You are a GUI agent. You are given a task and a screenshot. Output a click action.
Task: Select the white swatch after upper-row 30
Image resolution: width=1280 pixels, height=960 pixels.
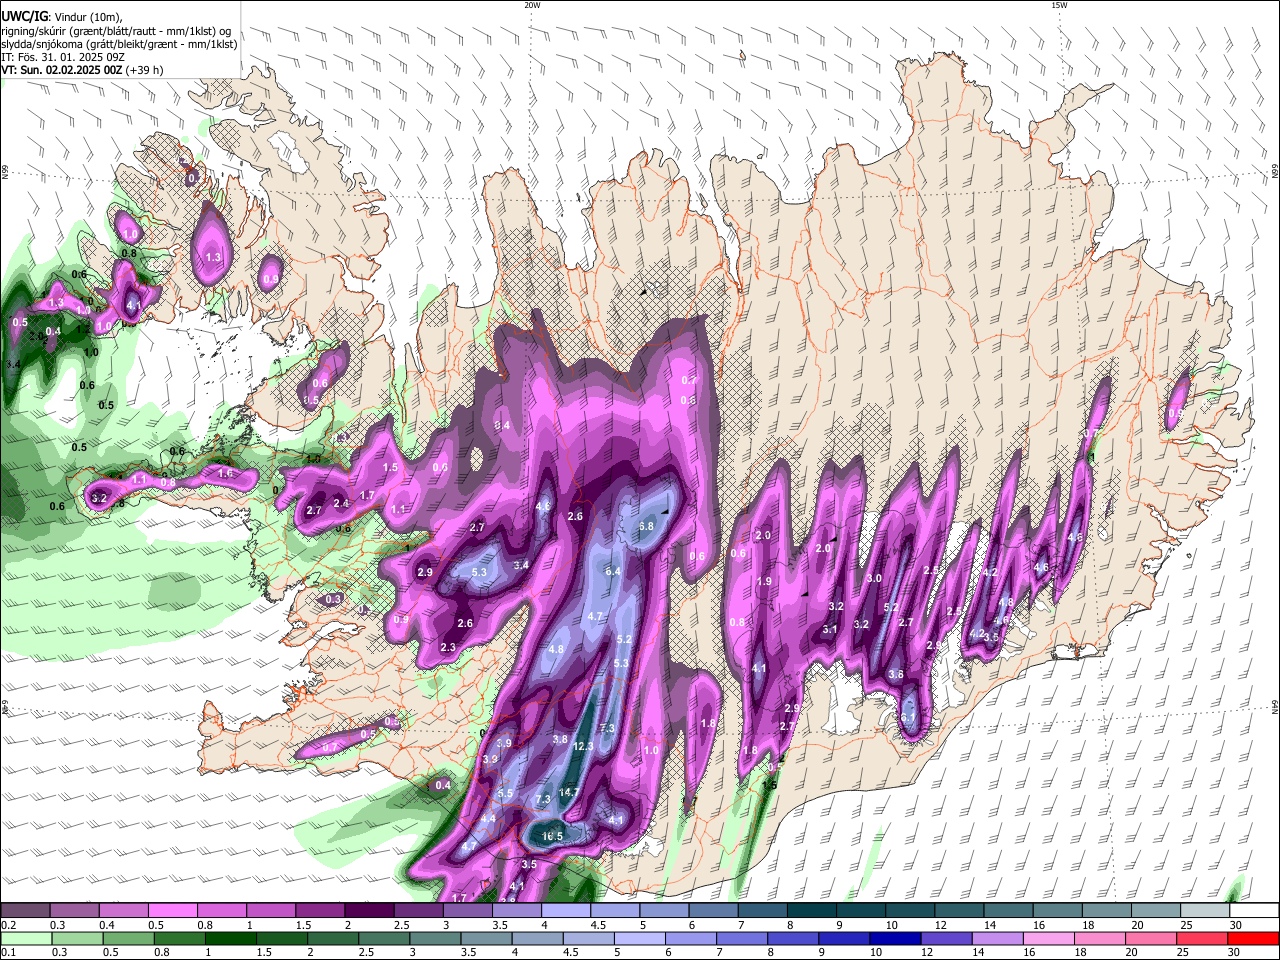(1254, 910)
